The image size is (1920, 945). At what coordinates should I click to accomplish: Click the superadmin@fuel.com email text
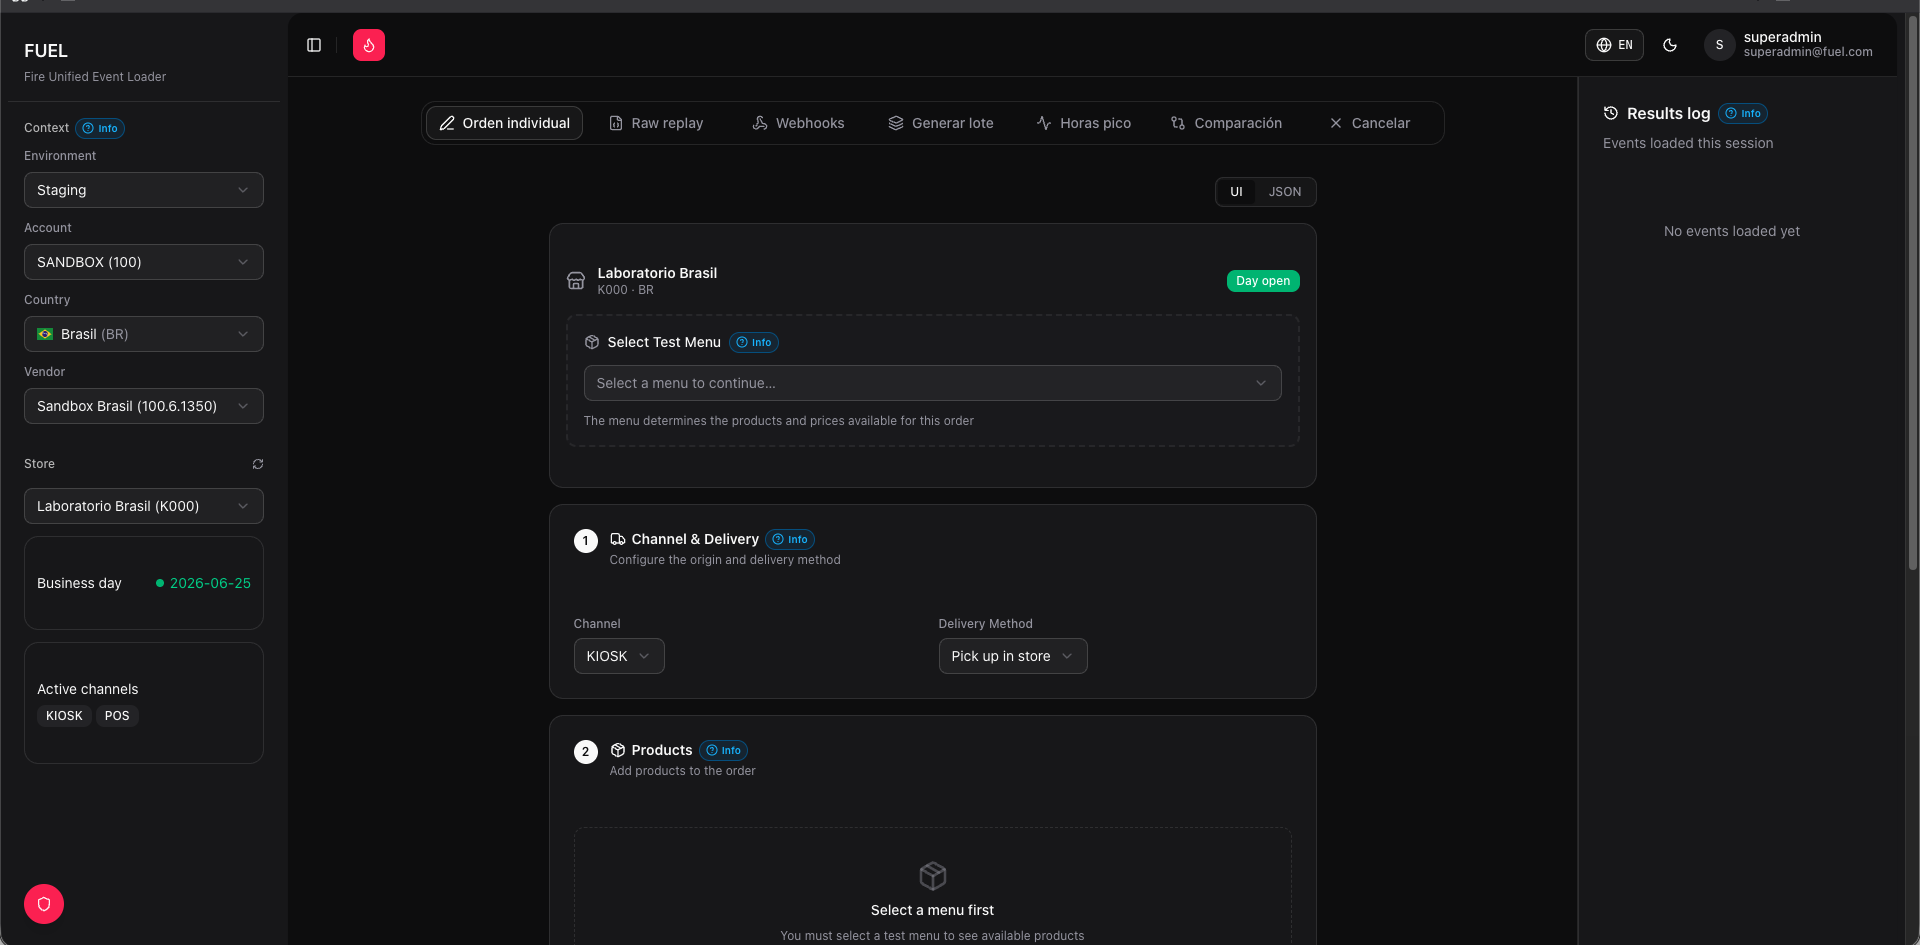(x=1808, y=52)
